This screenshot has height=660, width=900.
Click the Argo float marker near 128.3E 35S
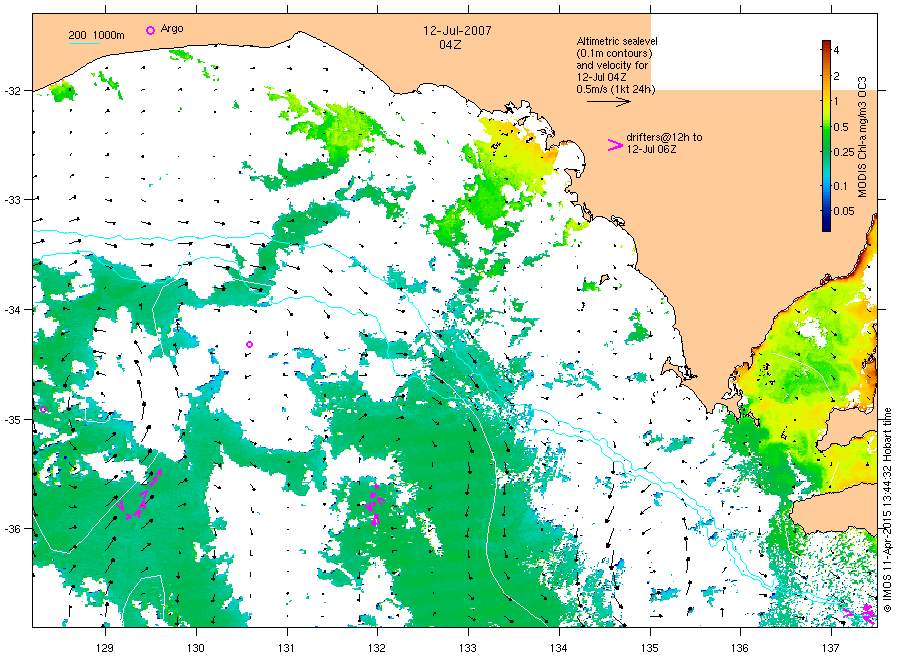[43, 410]
